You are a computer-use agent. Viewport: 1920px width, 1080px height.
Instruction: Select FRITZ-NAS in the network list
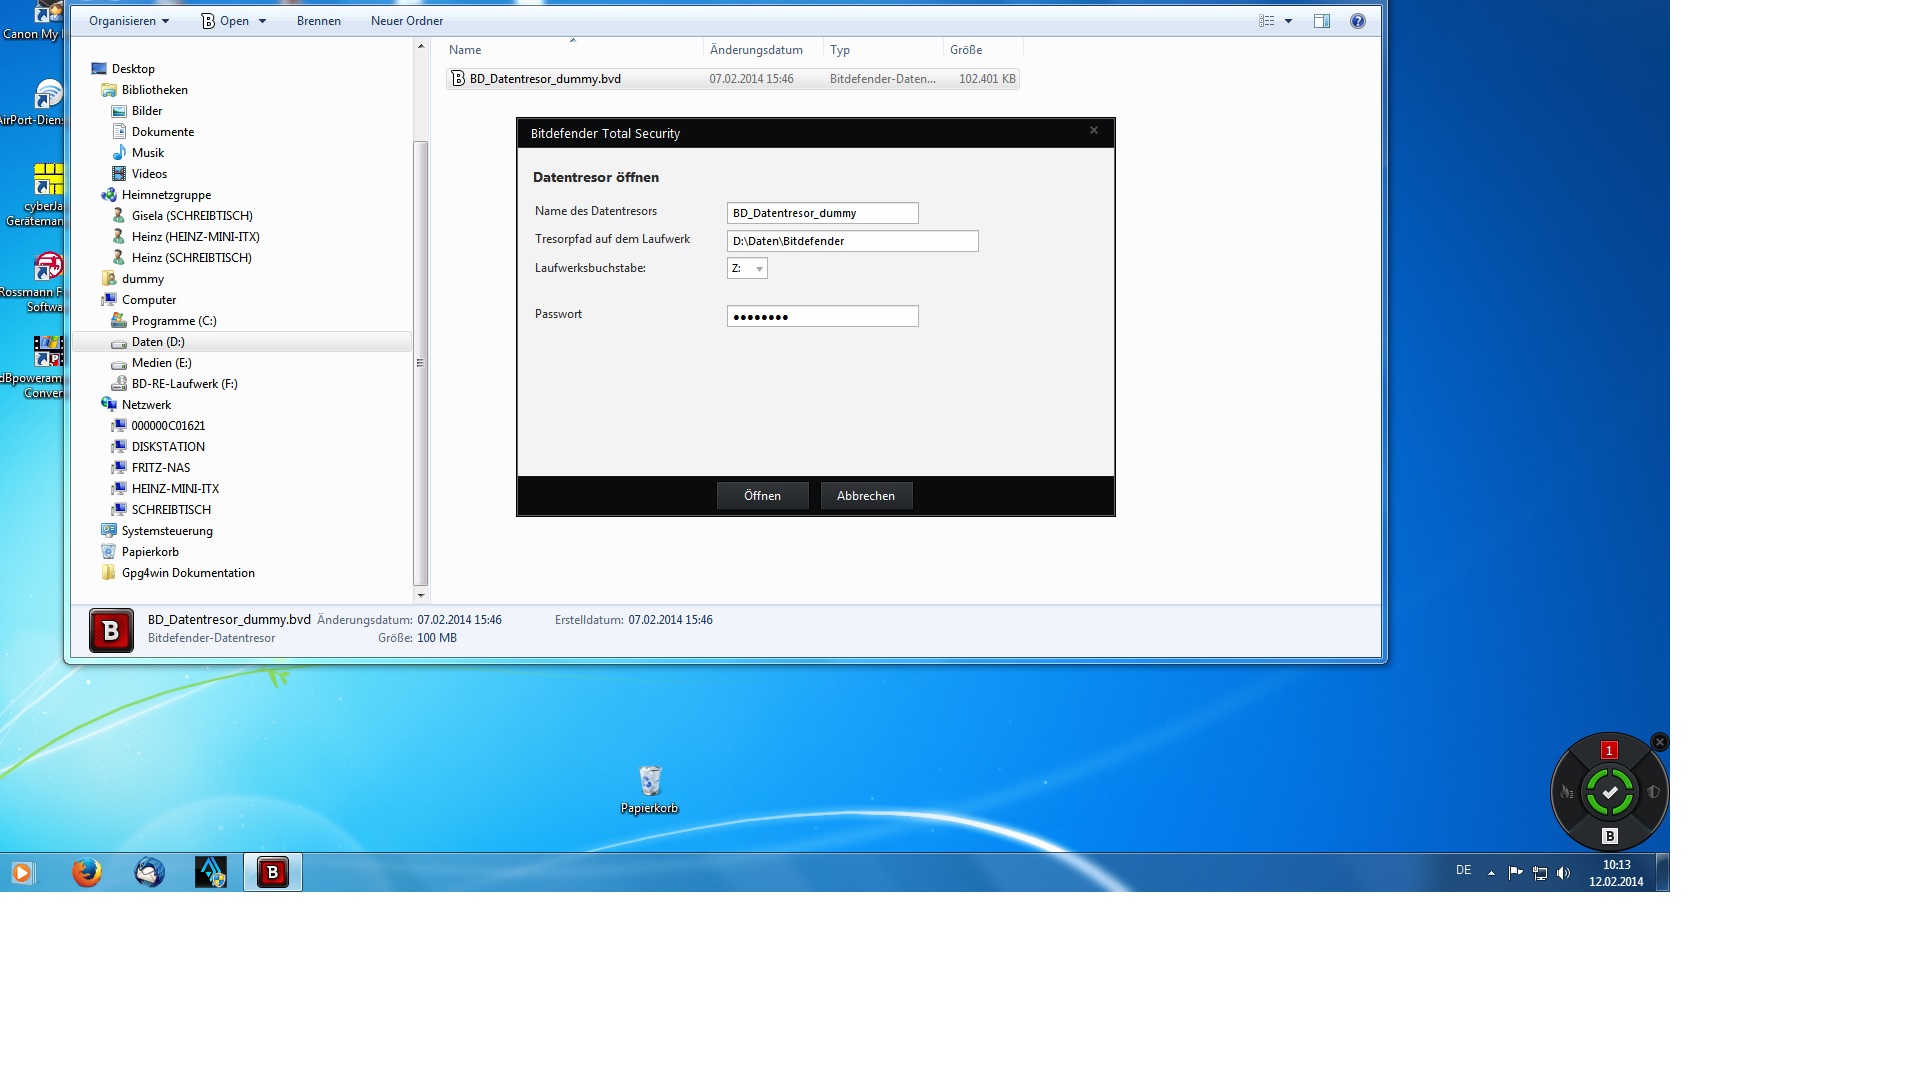tap(161, 468)
